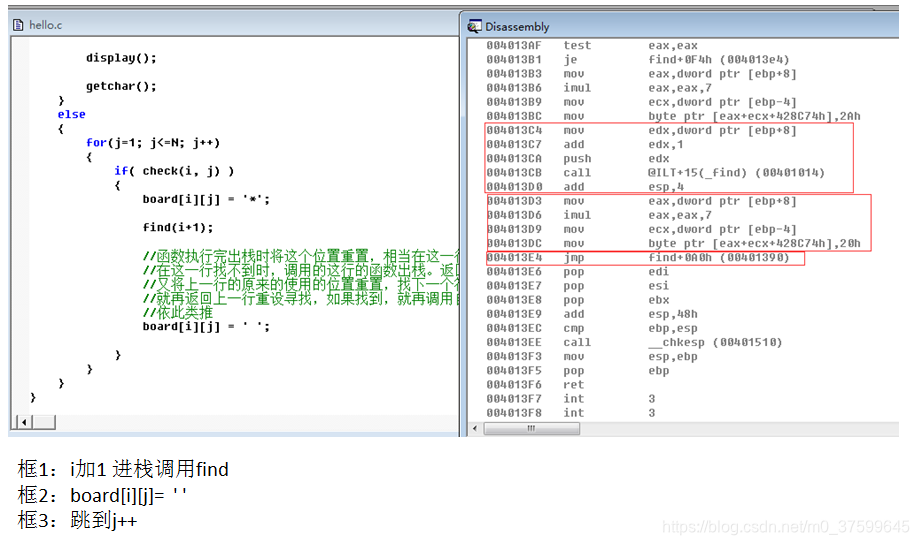The height and width of the screenshot is (545, 919).
Task: Click the 004013CA push edx line
Action: tap(578, 158)
